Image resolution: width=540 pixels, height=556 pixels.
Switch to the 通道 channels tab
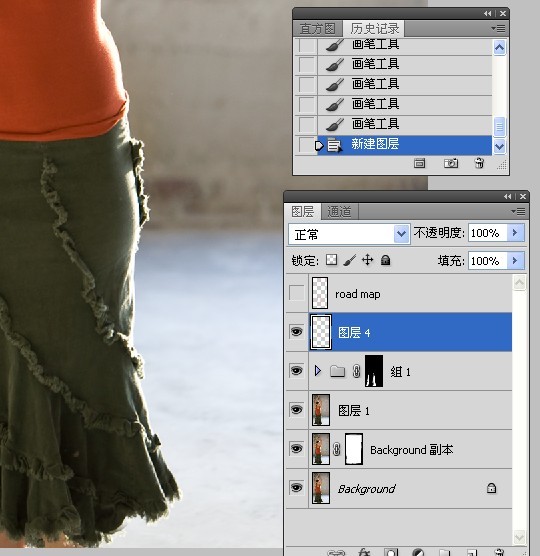pos(339,212)
